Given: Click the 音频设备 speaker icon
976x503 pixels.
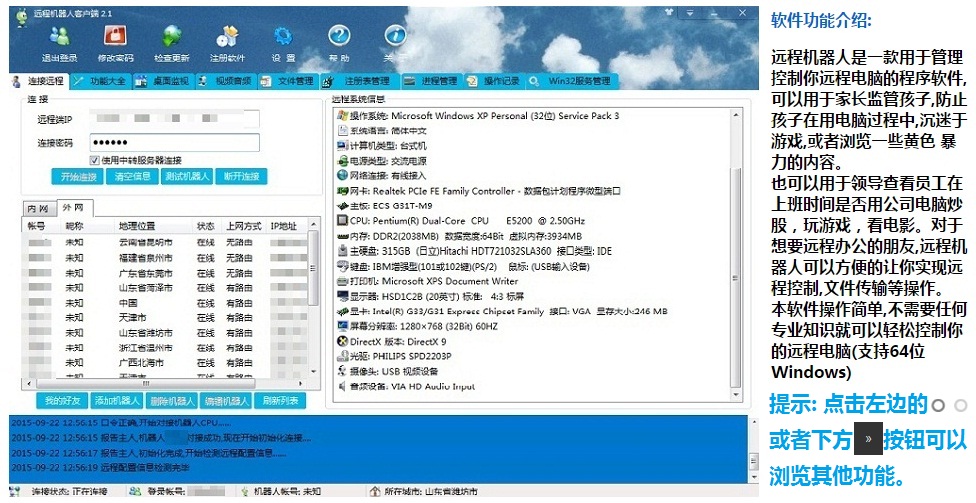Looking at the screenshot, I should (342, 386).
